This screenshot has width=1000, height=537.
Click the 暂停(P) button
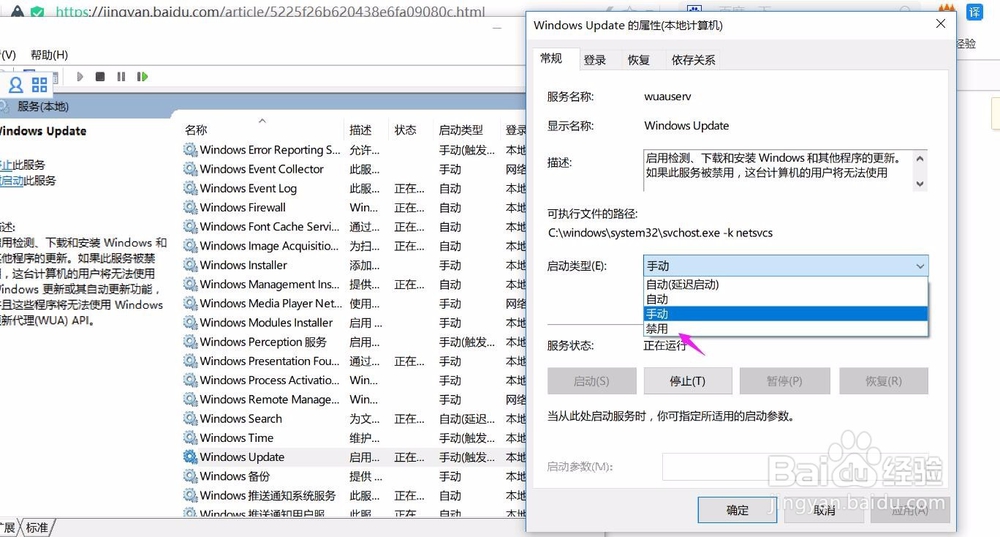pos(784,381)
